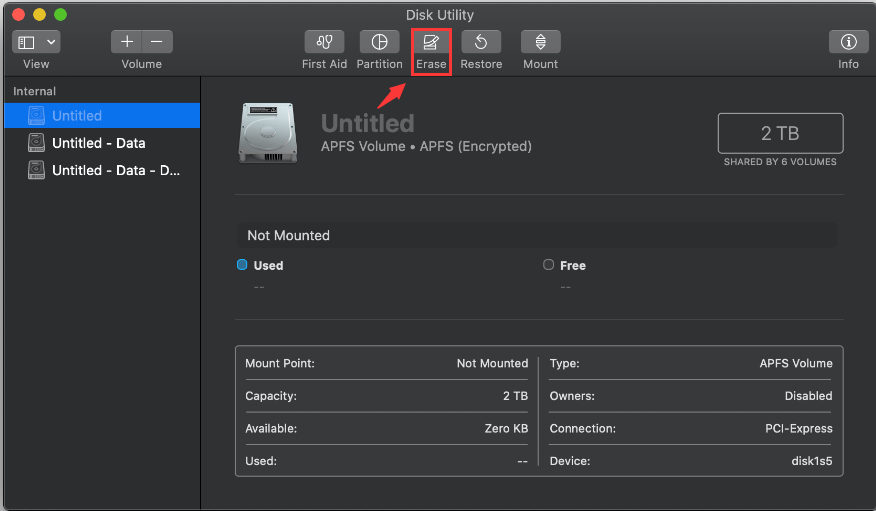Click the 2 TB capacity box
The image size is (876, 511).
pyautogui.click(x=780, y=133)
